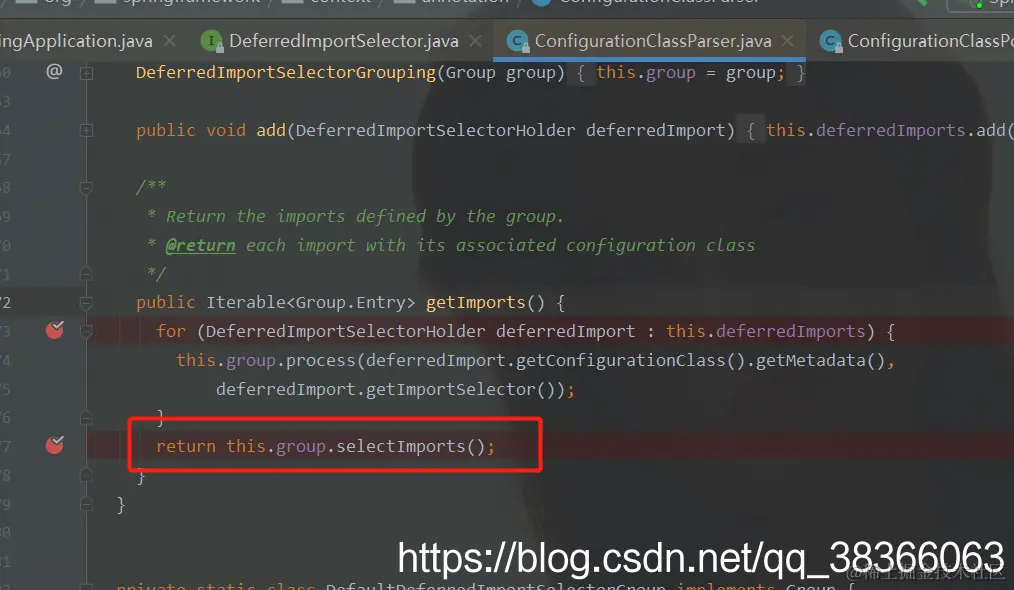
Task: Click Group.Entry generic type
Action: pyautogui.click(x=351, y=303)
